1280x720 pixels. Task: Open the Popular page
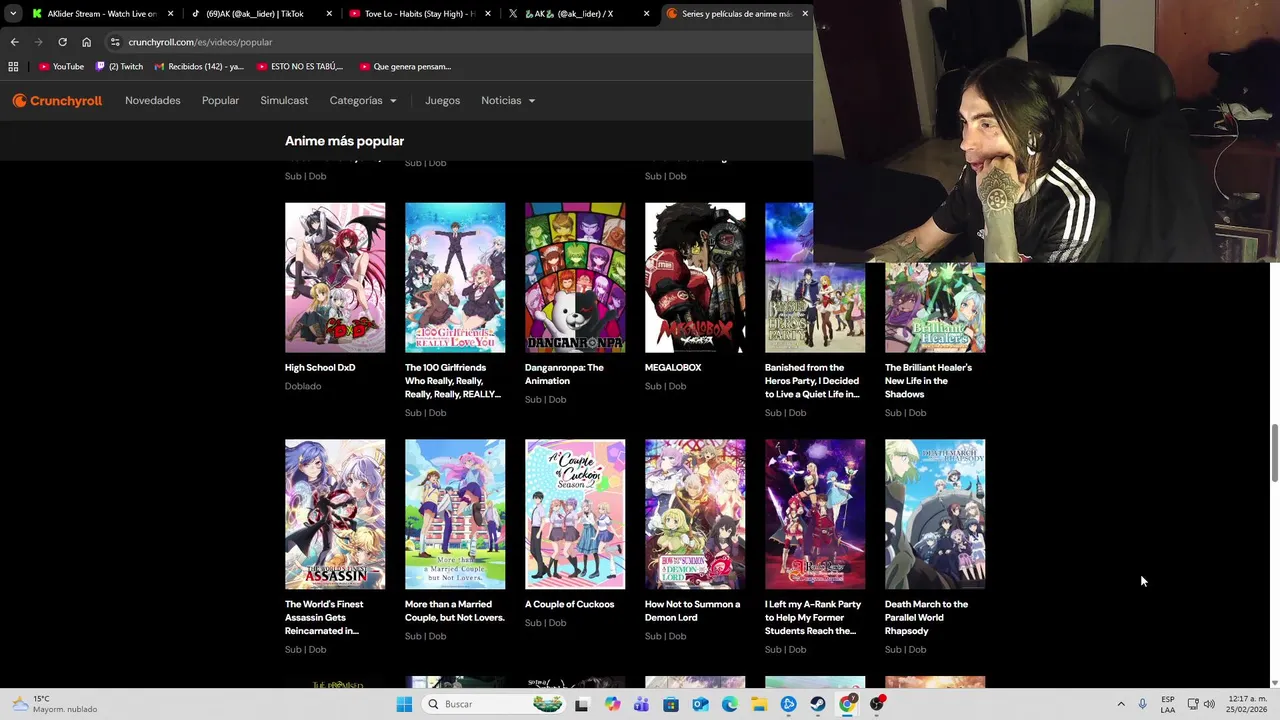(x=220, y=100)
